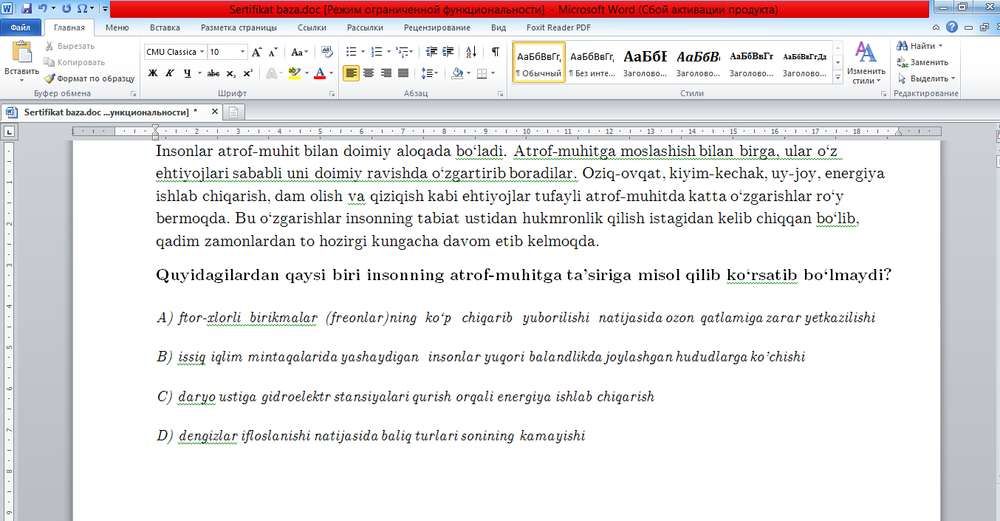1000x521 pixels.
Task: Open the Foxit Reader PDF tab
Action: [x=558, y=27]
